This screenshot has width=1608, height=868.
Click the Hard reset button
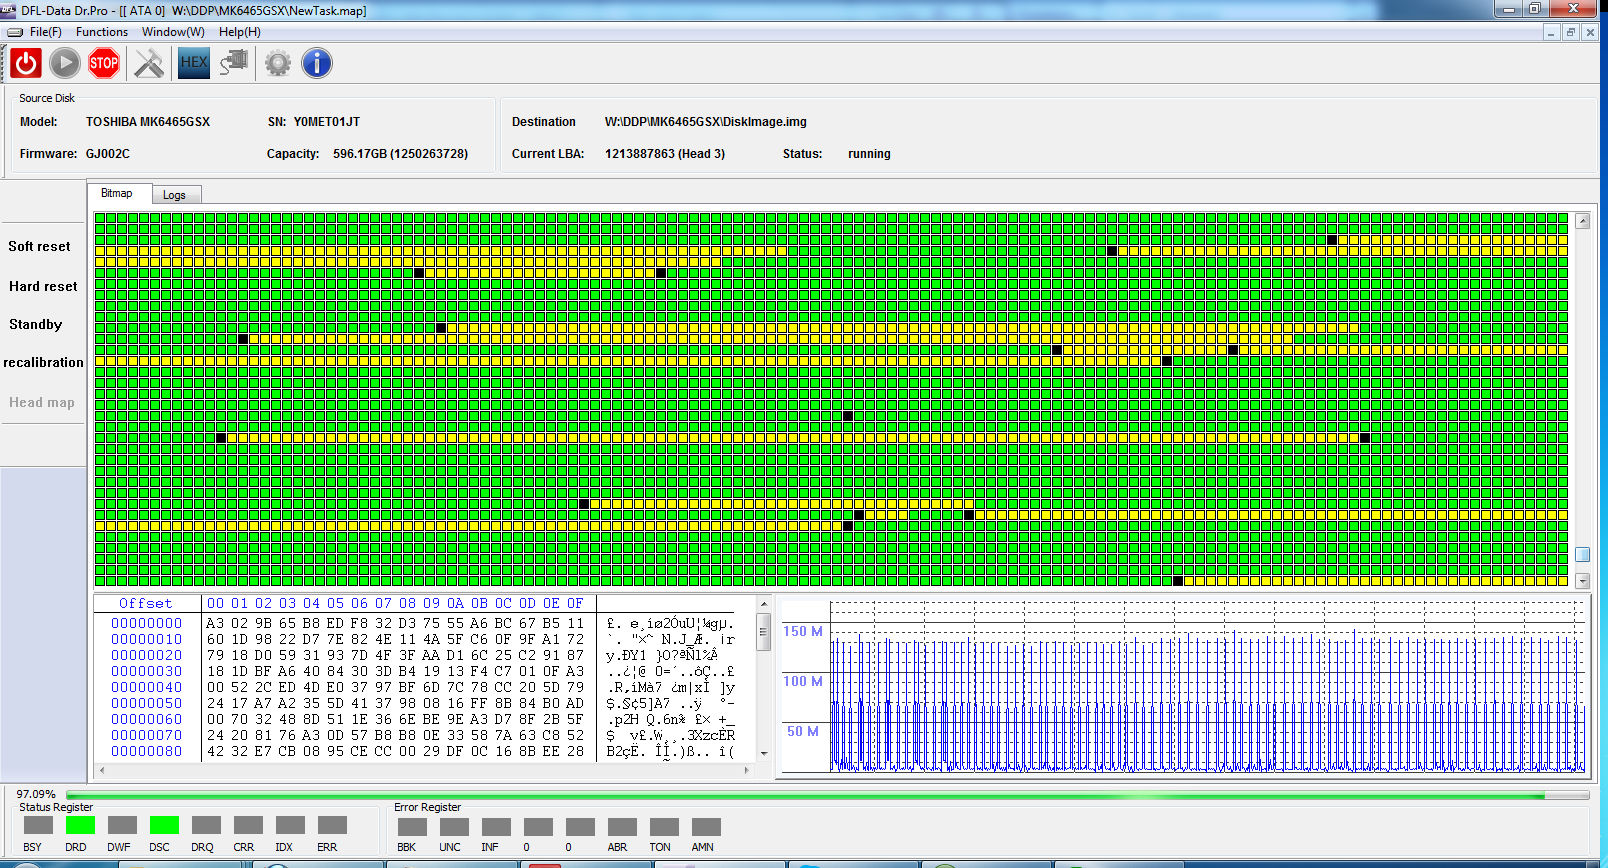coord(43,286)
